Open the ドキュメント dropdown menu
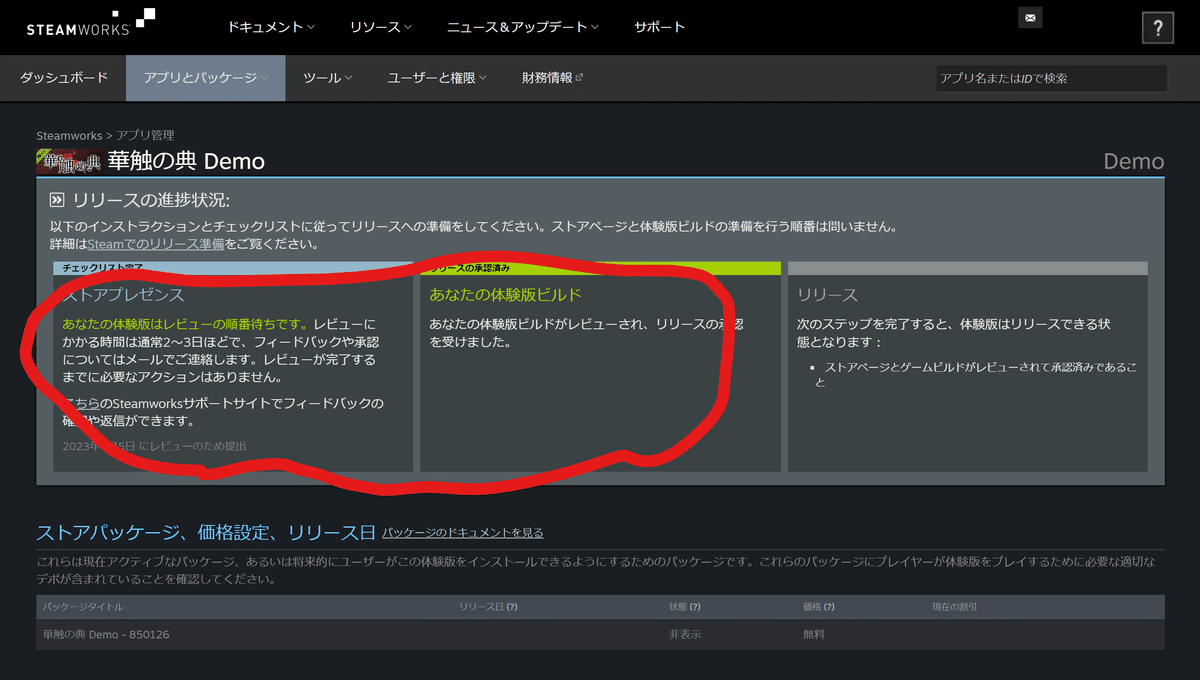 pyautogui.click(x=271, y=27)
